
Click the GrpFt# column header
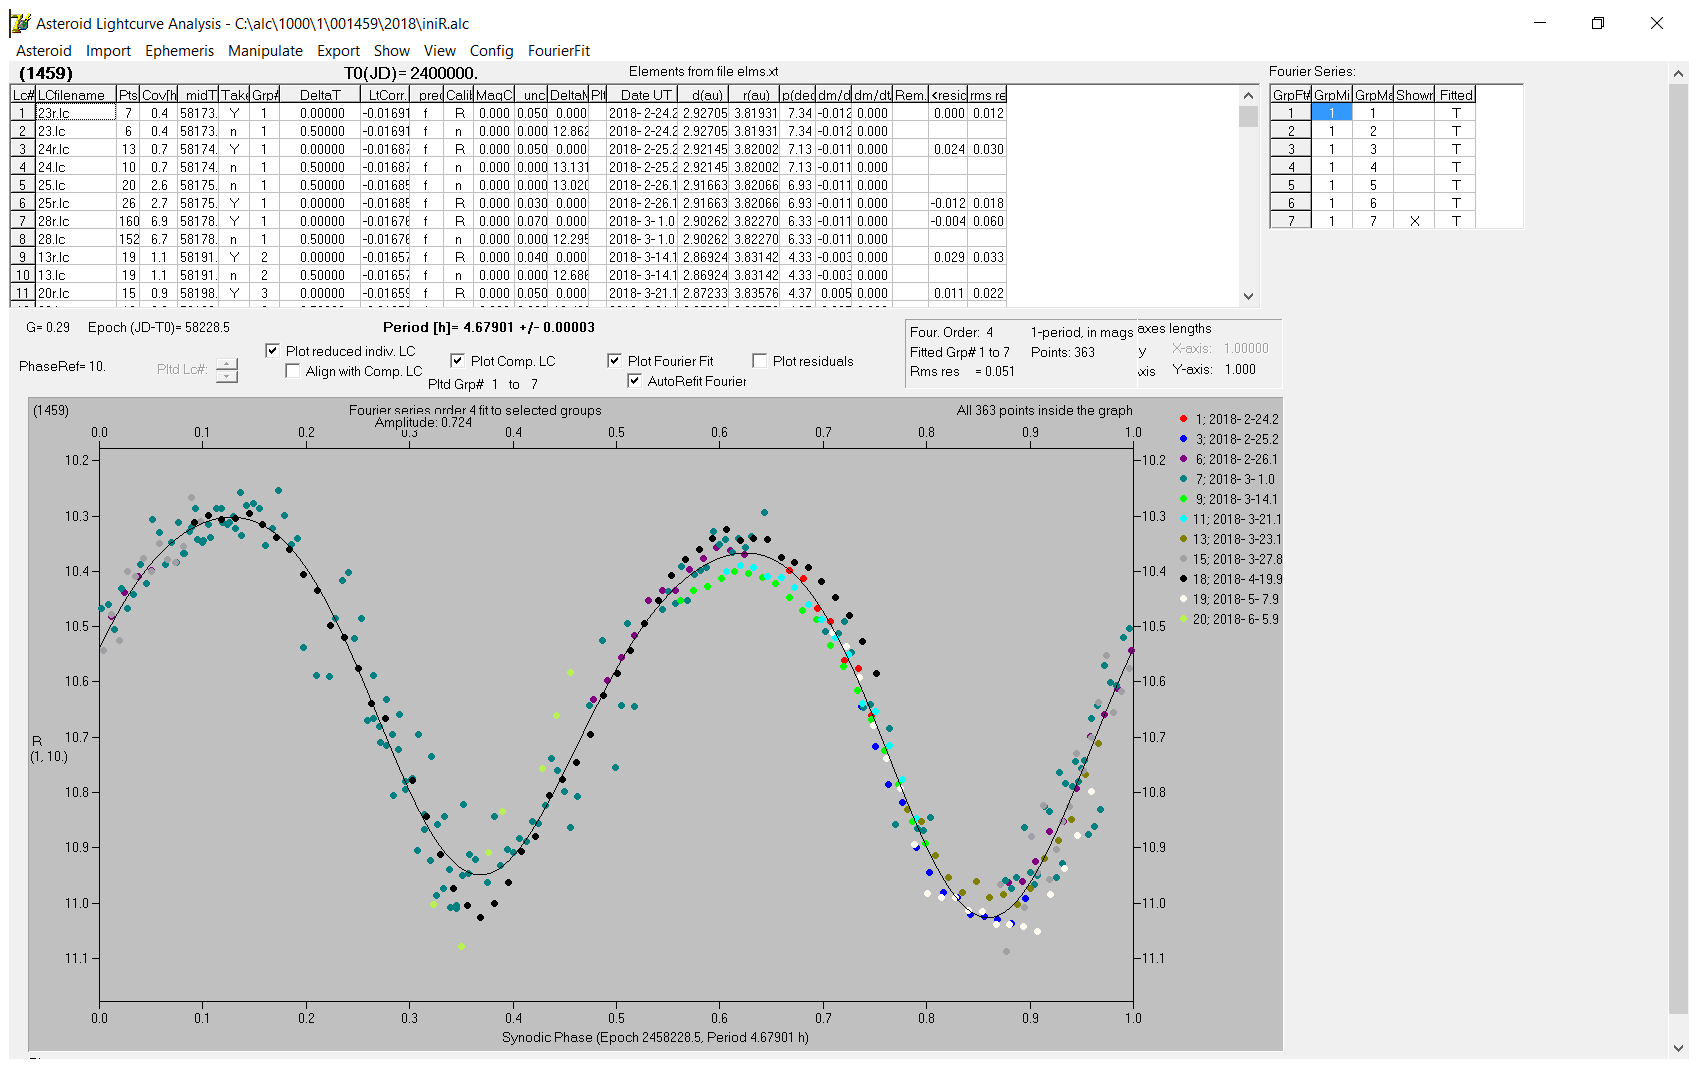(1291, 95)
